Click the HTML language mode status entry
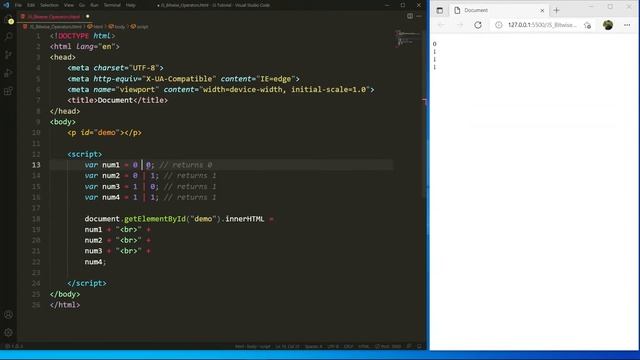The height and width of the screenshot is (360, 640). (x=364, y=346)
